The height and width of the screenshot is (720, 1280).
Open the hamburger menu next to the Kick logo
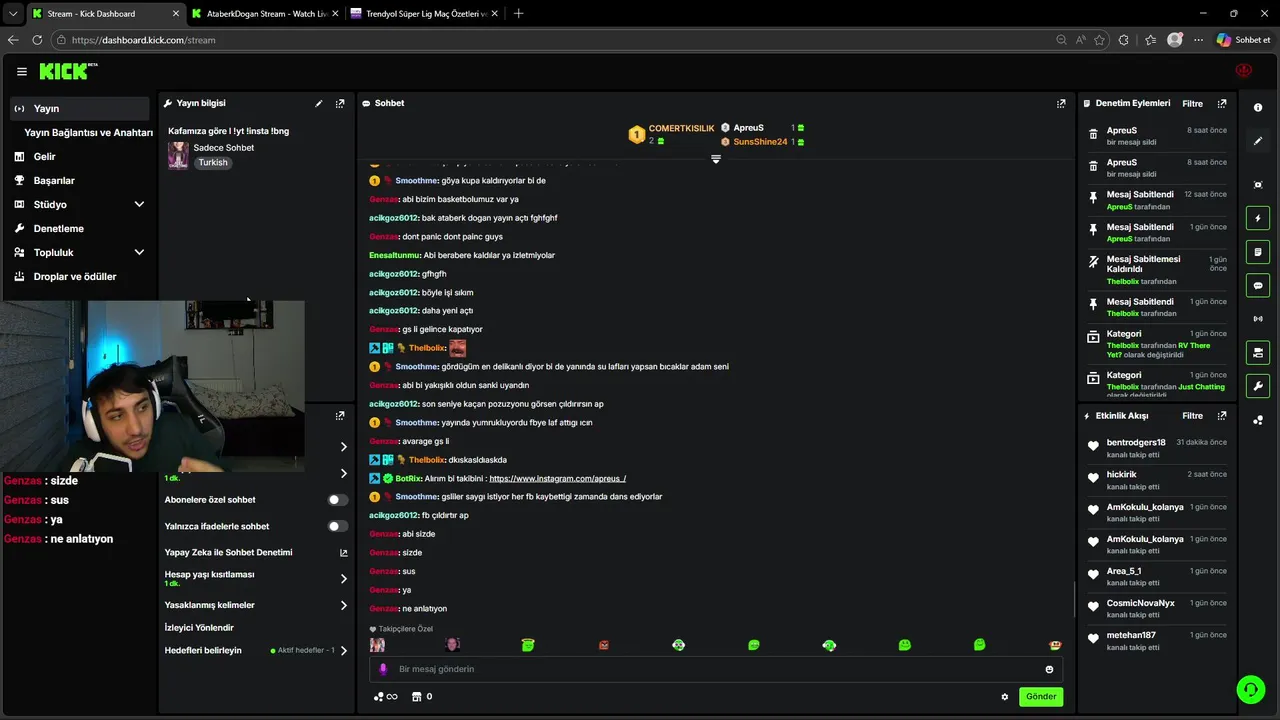(21, 71)
